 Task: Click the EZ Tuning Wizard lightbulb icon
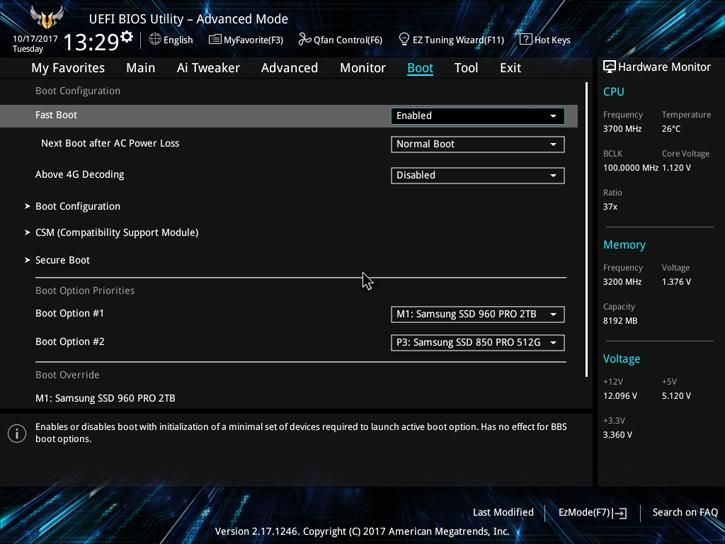pos(404,39)
